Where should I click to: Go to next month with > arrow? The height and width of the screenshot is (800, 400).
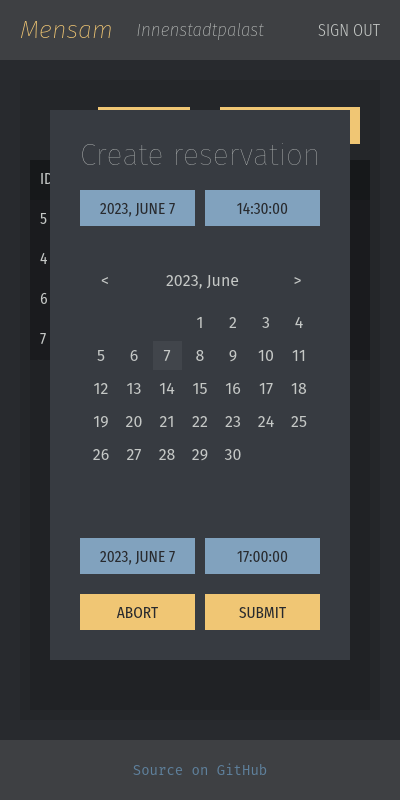(297, 281)
